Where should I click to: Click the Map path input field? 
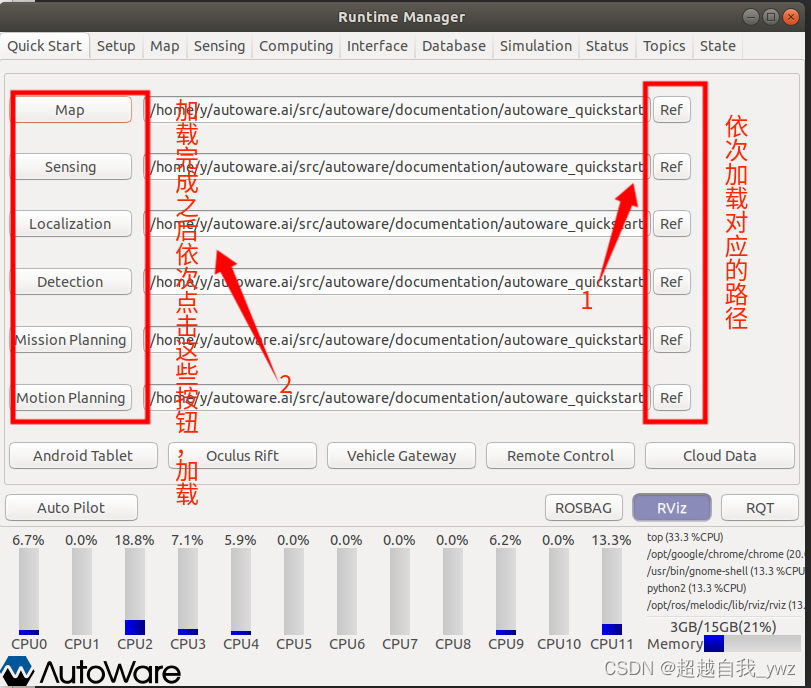coord(396,110)
